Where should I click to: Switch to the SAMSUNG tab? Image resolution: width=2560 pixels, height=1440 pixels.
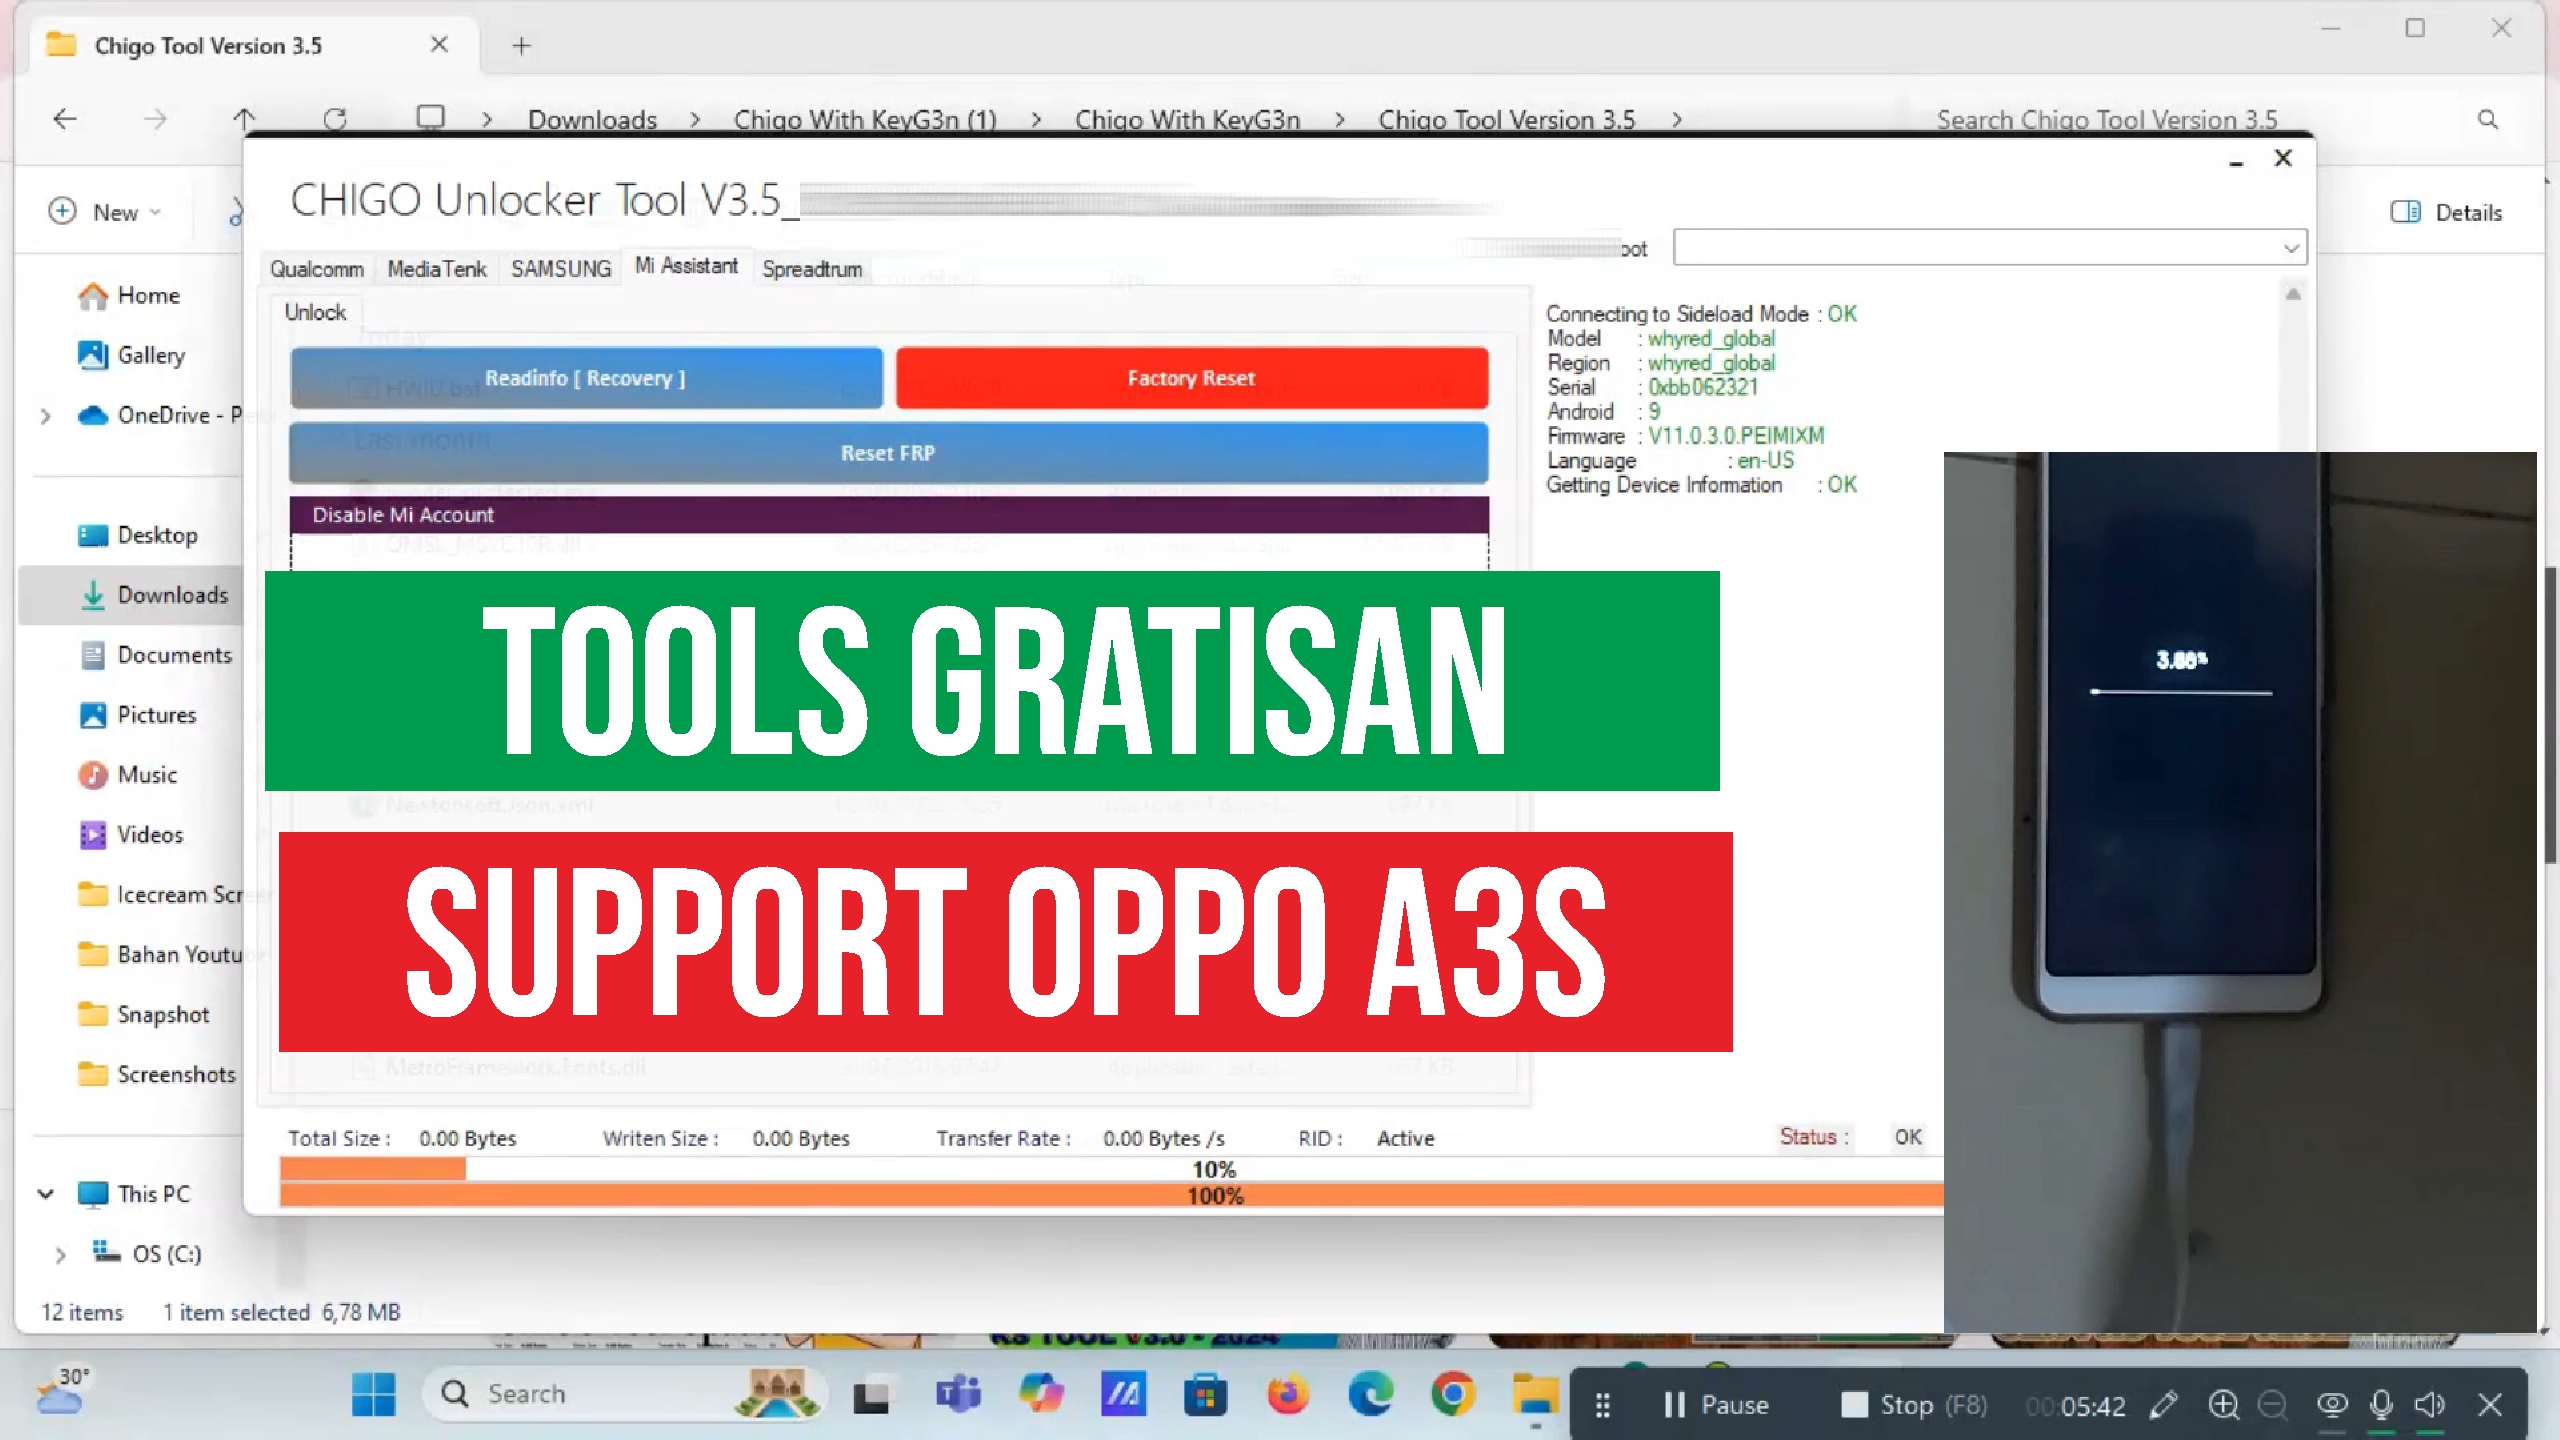[560, 269]
